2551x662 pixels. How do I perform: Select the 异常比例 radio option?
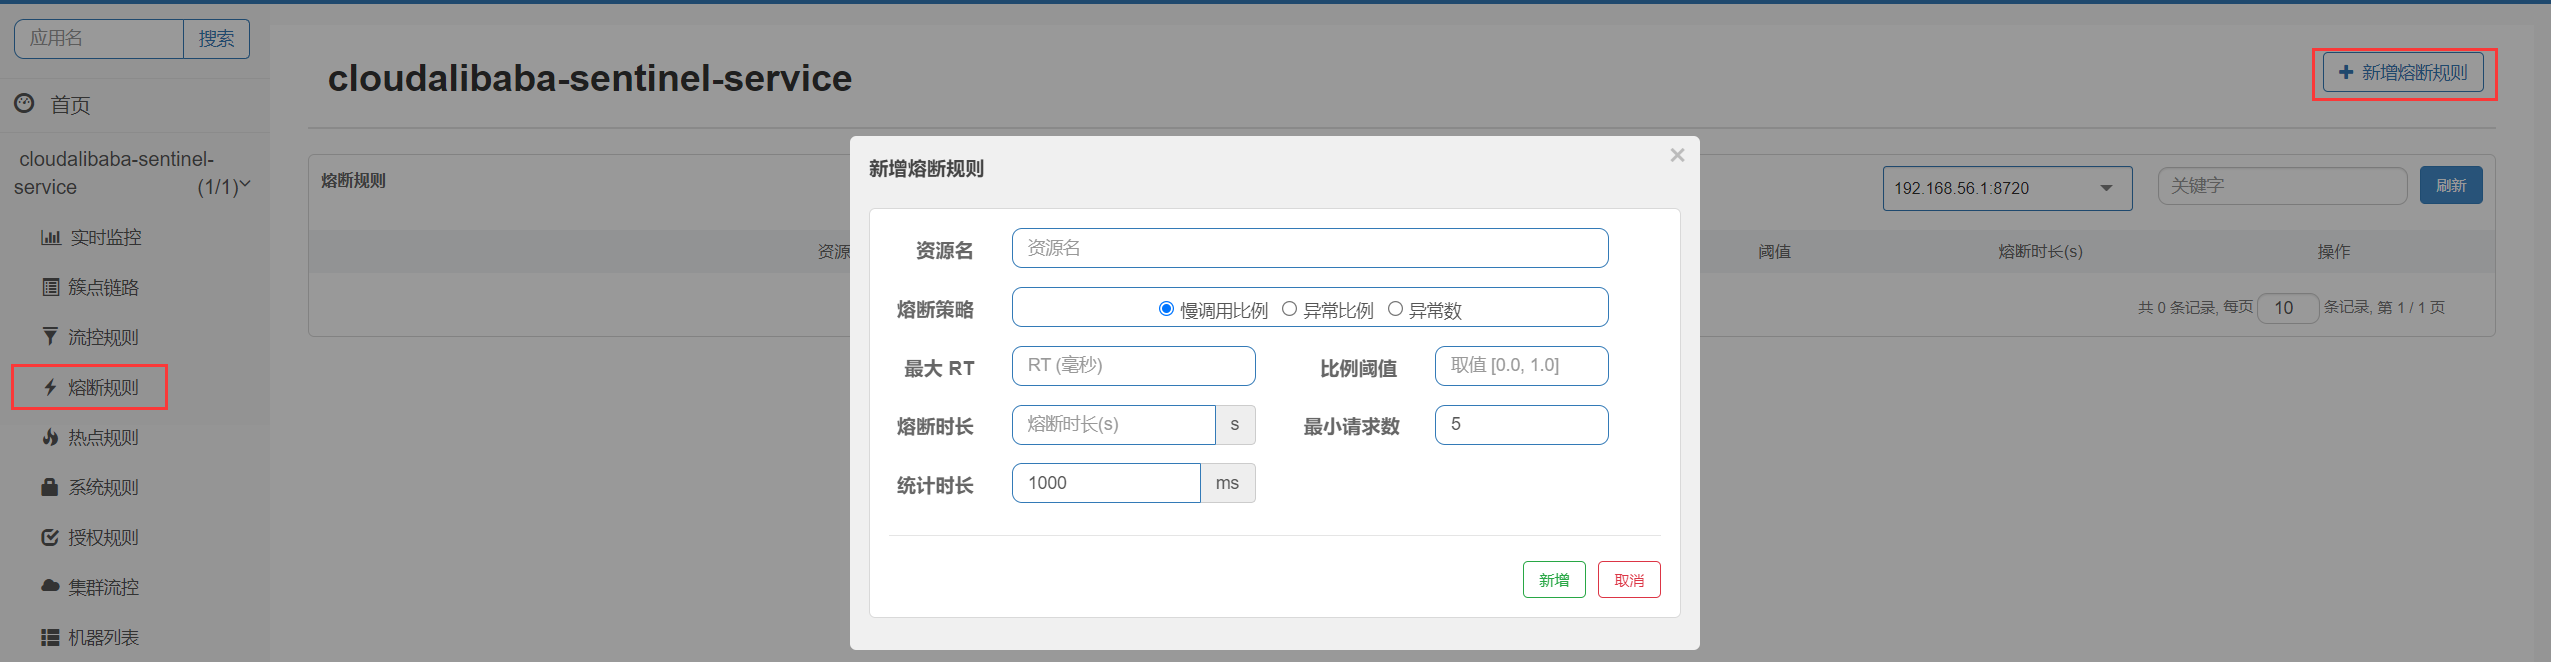click(x=1289, y=309)
